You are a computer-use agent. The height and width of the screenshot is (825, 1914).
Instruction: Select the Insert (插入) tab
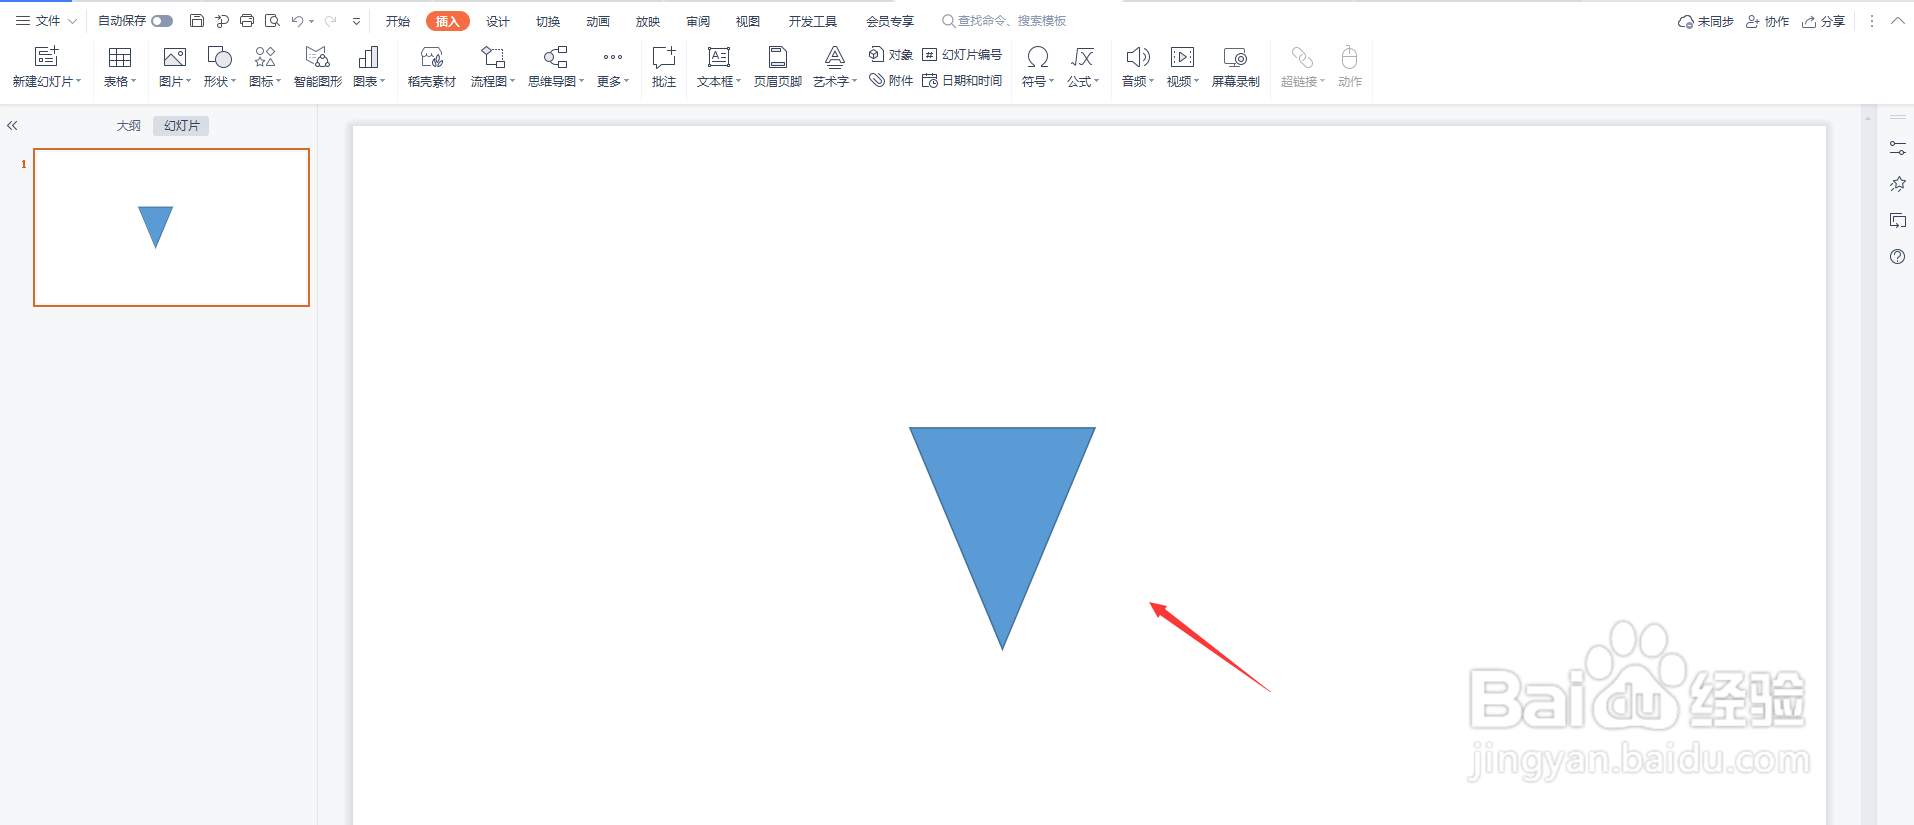click(447, 21)
